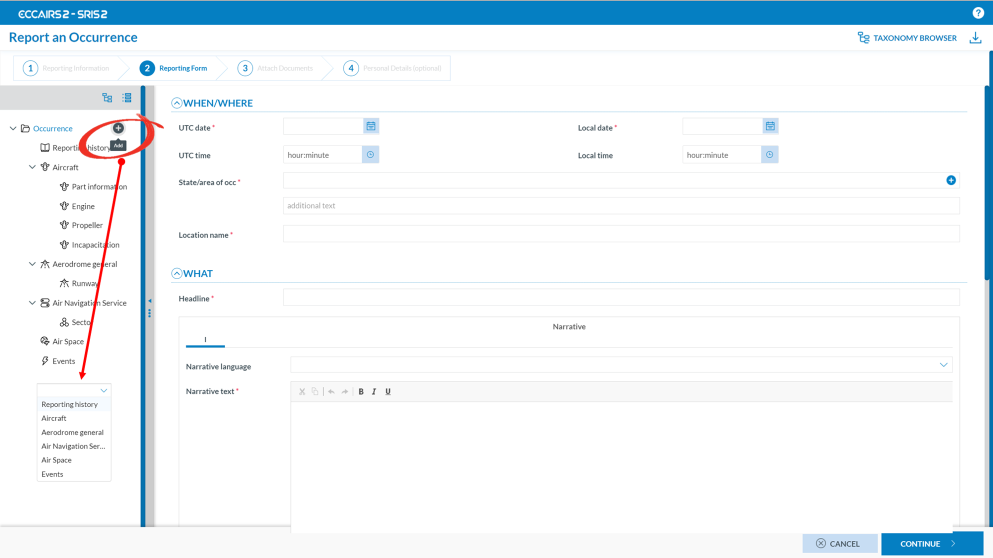Click the Cancel button

pyautogui.click(x=840, y=543)
